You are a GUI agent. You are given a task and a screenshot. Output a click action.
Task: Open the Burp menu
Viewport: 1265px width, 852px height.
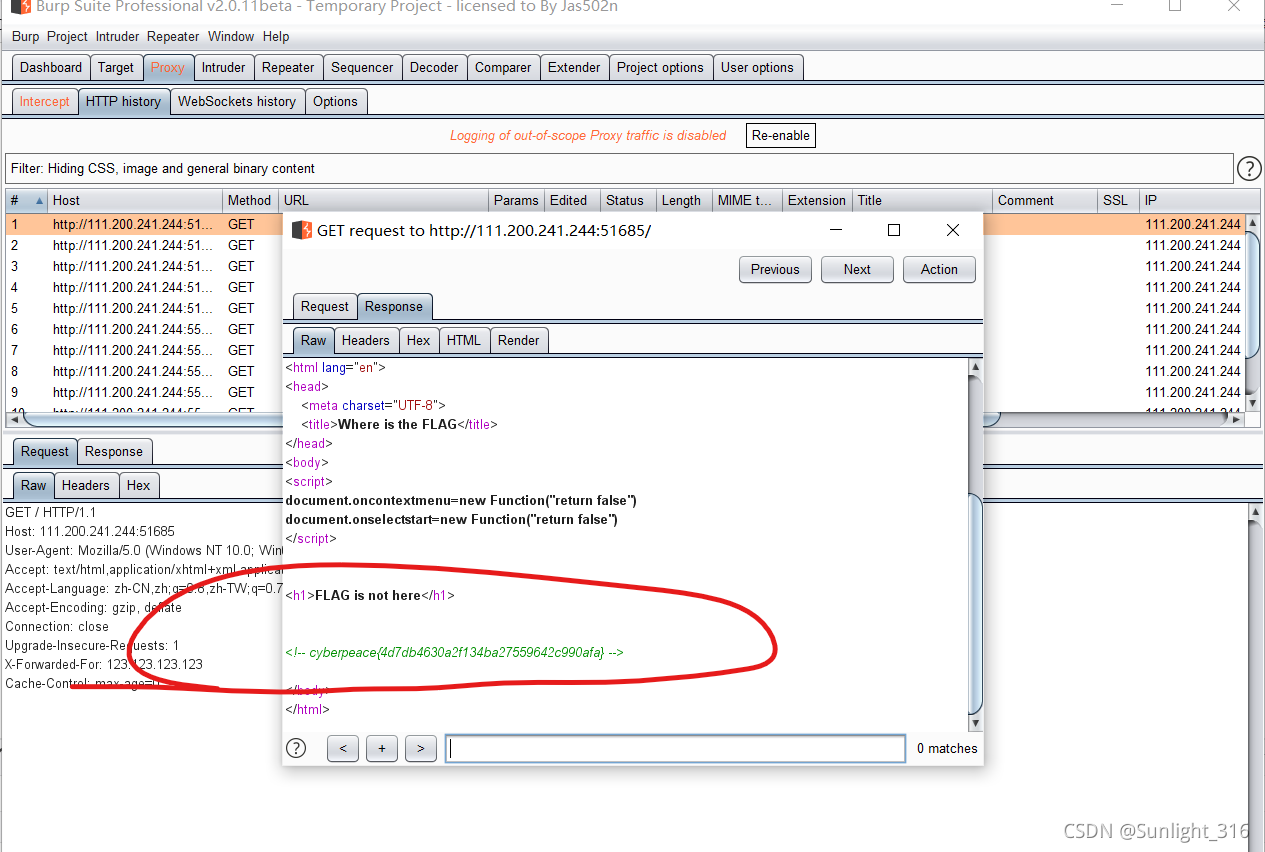(x=26, y=36)
